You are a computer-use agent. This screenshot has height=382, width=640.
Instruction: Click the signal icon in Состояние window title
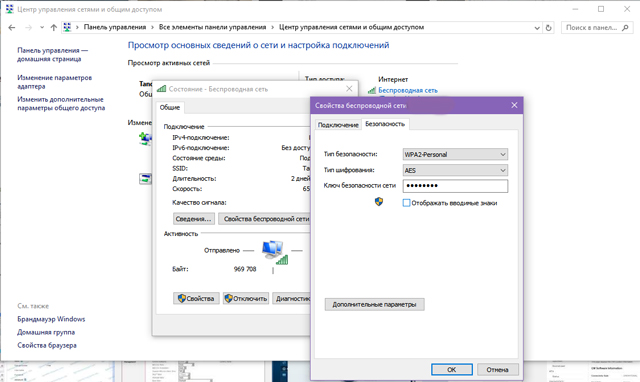[161, 89]
